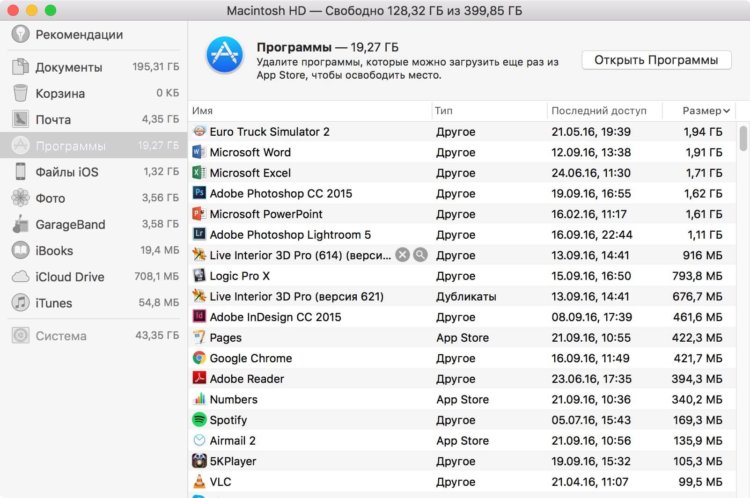Screen dimensions: 750x498
Task: Click the Live Interior 3D Pro (версия 621) icon
Action: tap(199, 296)
